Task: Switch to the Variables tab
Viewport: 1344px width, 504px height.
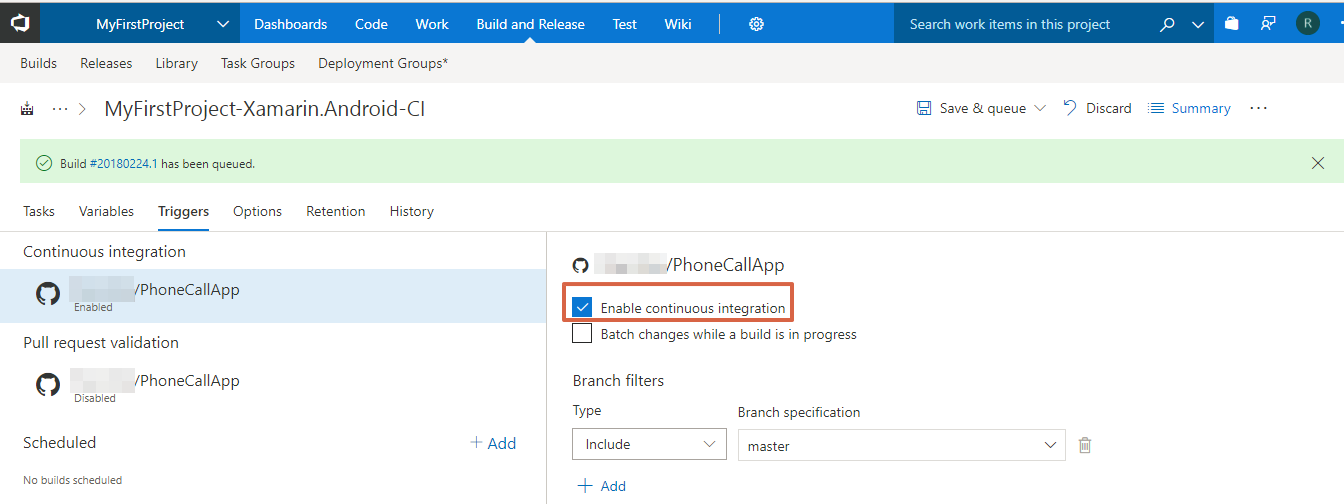Action: [x=106, y=211]
